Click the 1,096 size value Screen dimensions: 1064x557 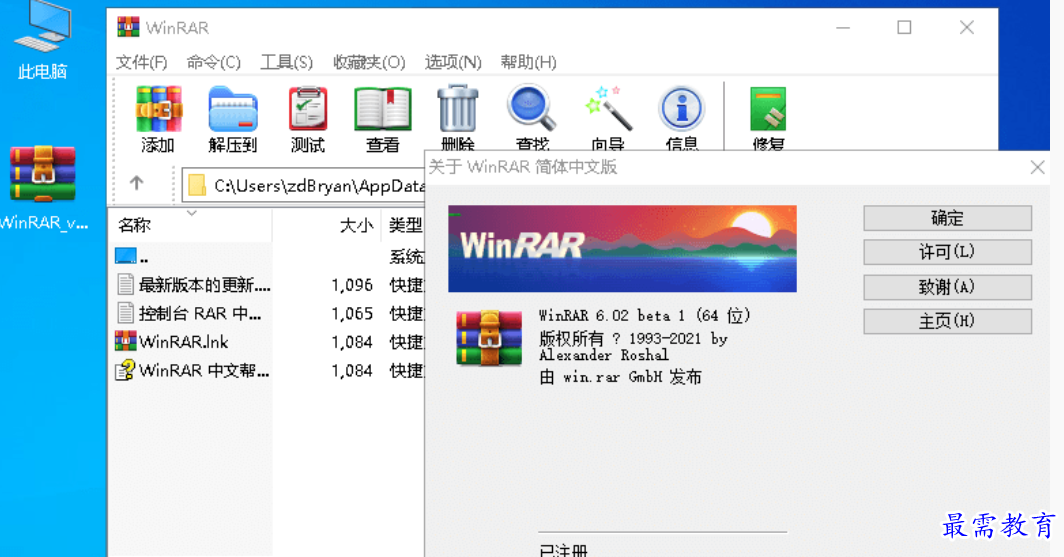tap(352, 285)
